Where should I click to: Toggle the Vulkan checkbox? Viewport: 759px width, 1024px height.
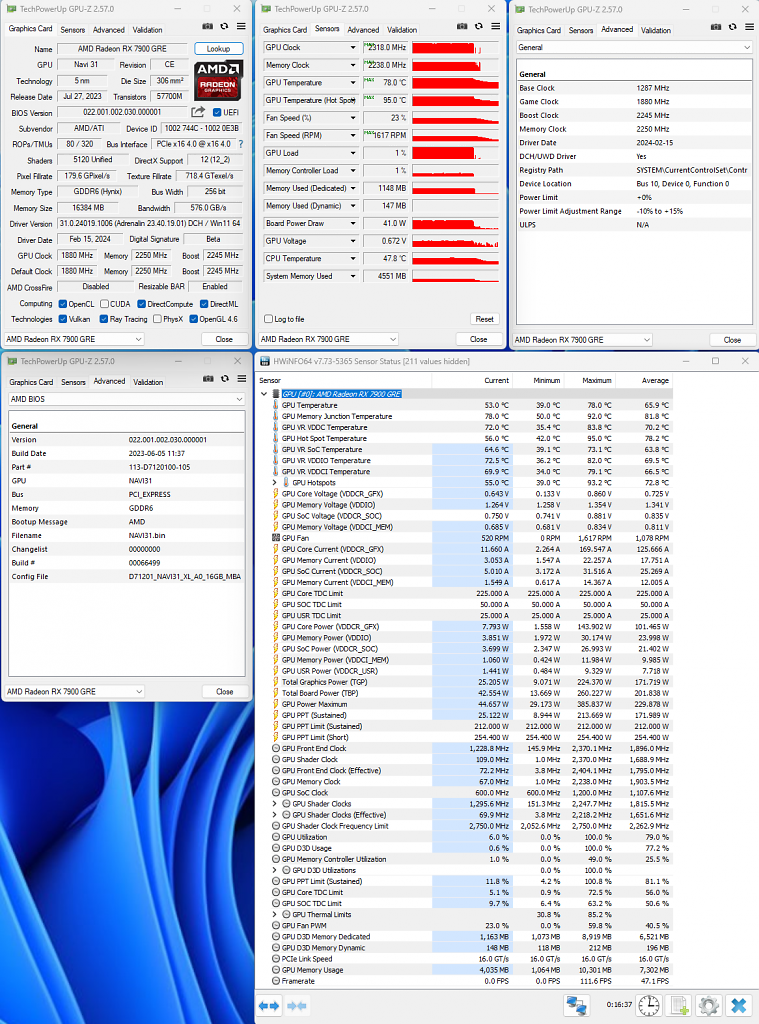63,319
